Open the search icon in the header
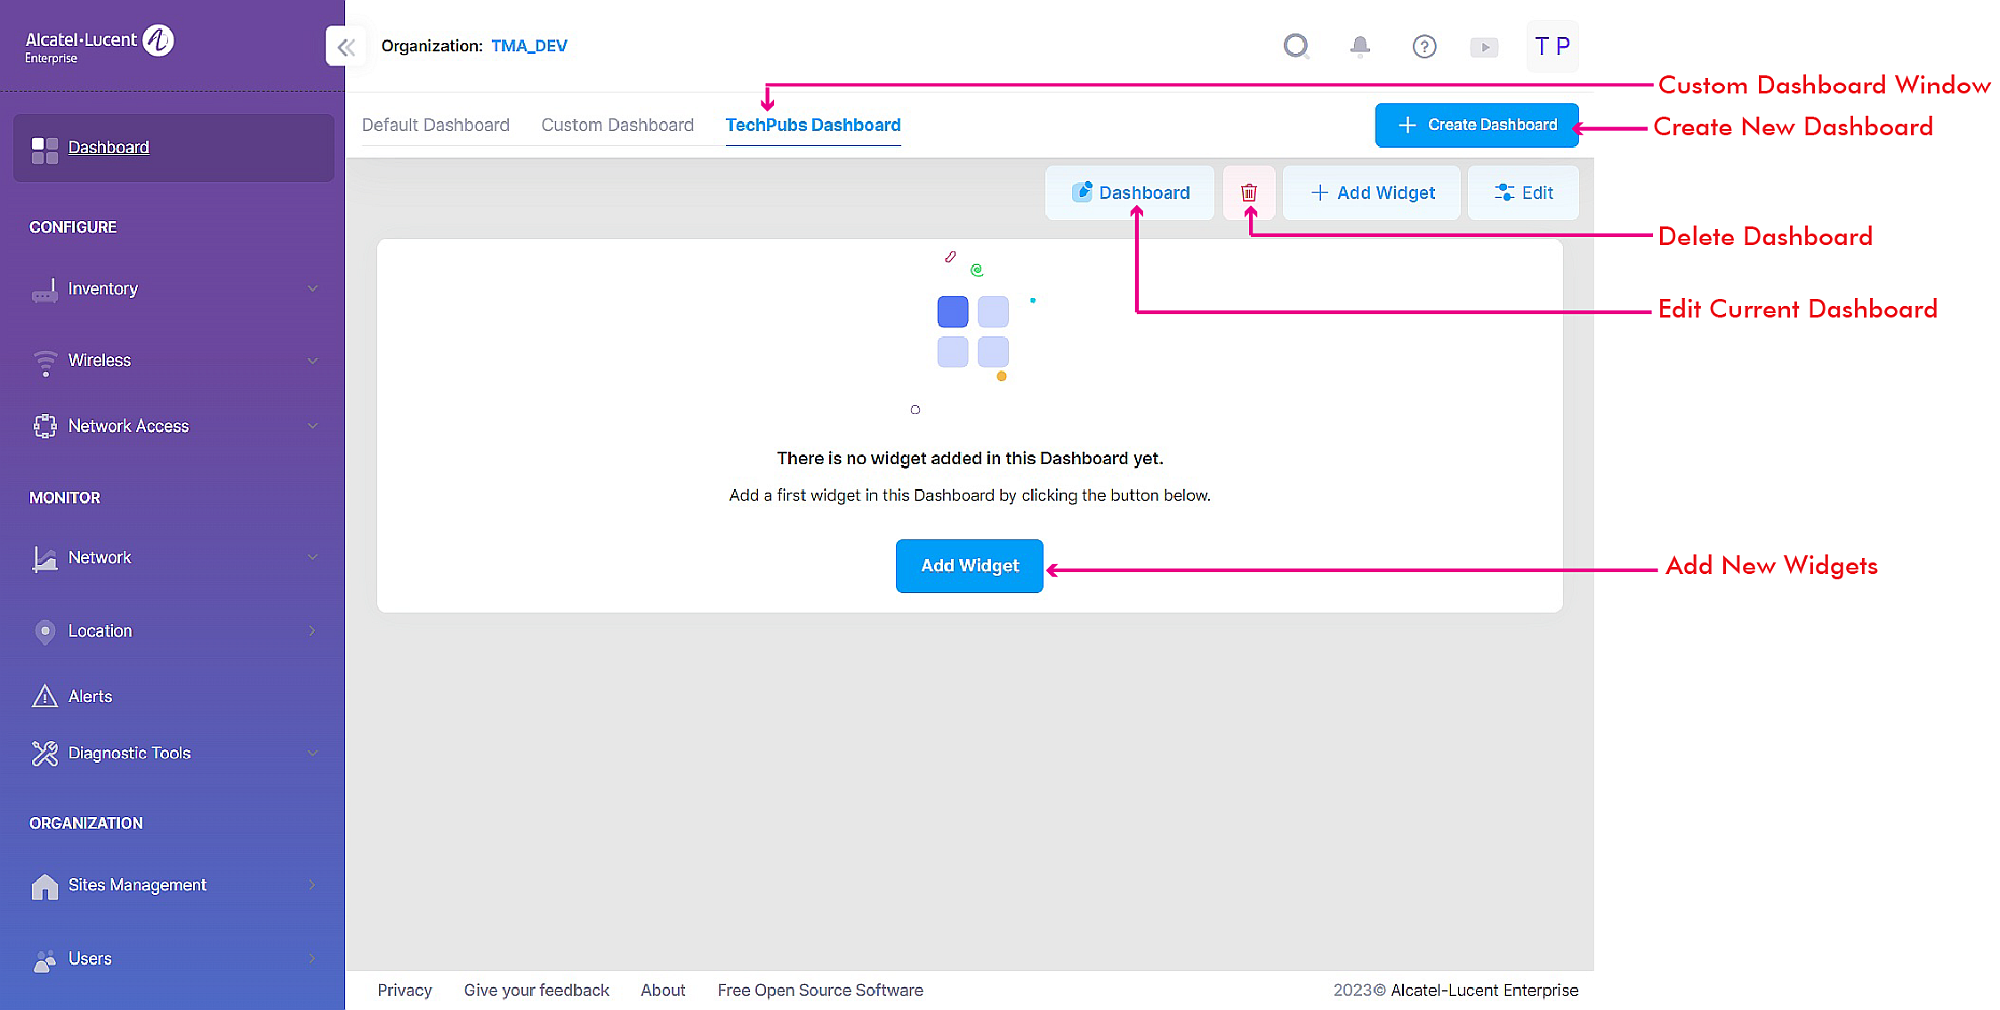The width and height of the screenshot is (2000, 1010). tap(1296, 46)
